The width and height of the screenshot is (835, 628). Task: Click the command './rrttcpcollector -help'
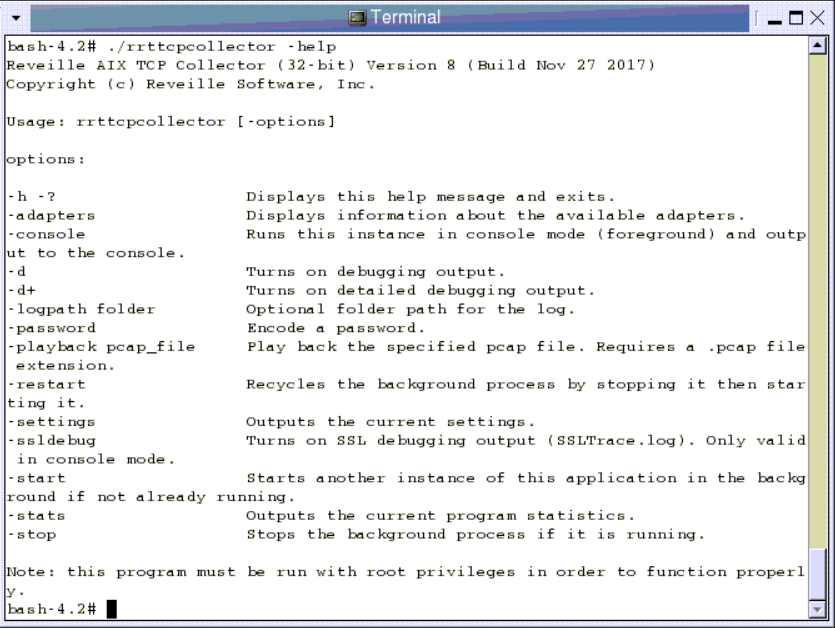(x=222, y=47)
